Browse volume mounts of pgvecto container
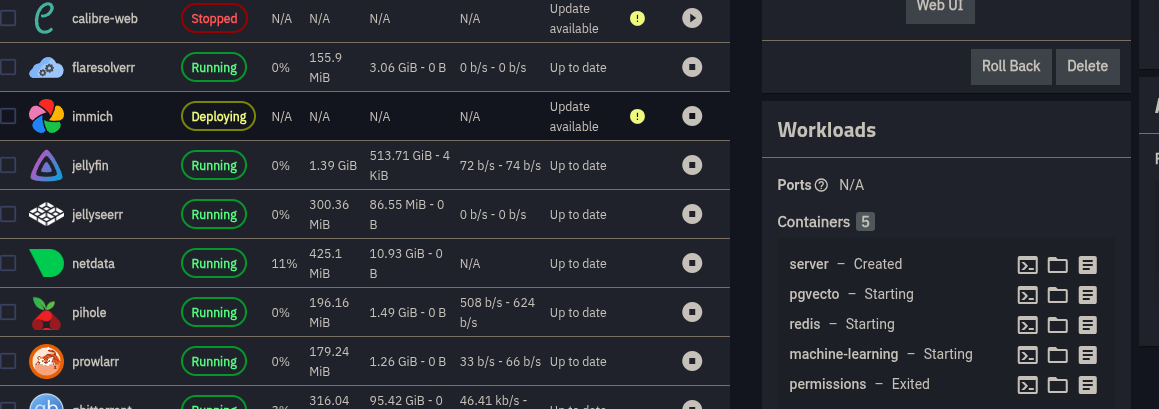The image size is (1159, 409). tap(1058, 295)
